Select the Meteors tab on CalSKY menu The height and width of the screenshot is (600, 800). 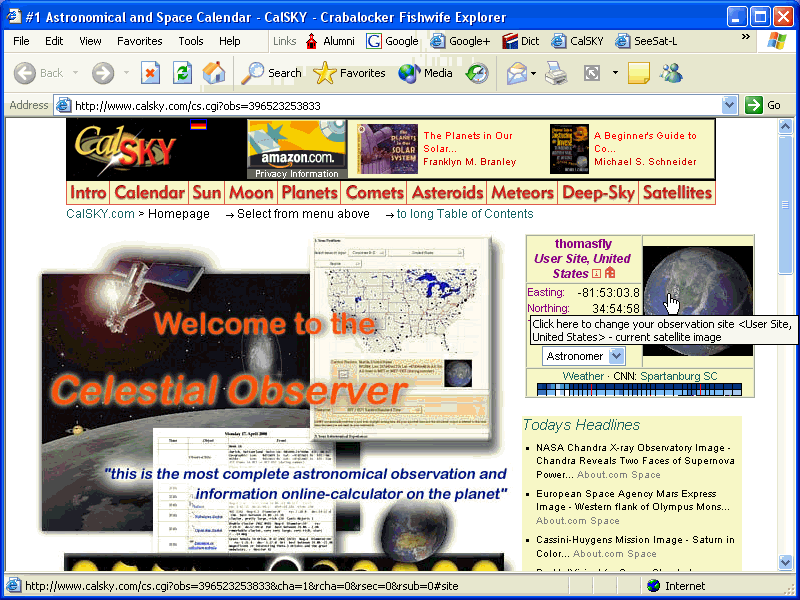point(522,193)
